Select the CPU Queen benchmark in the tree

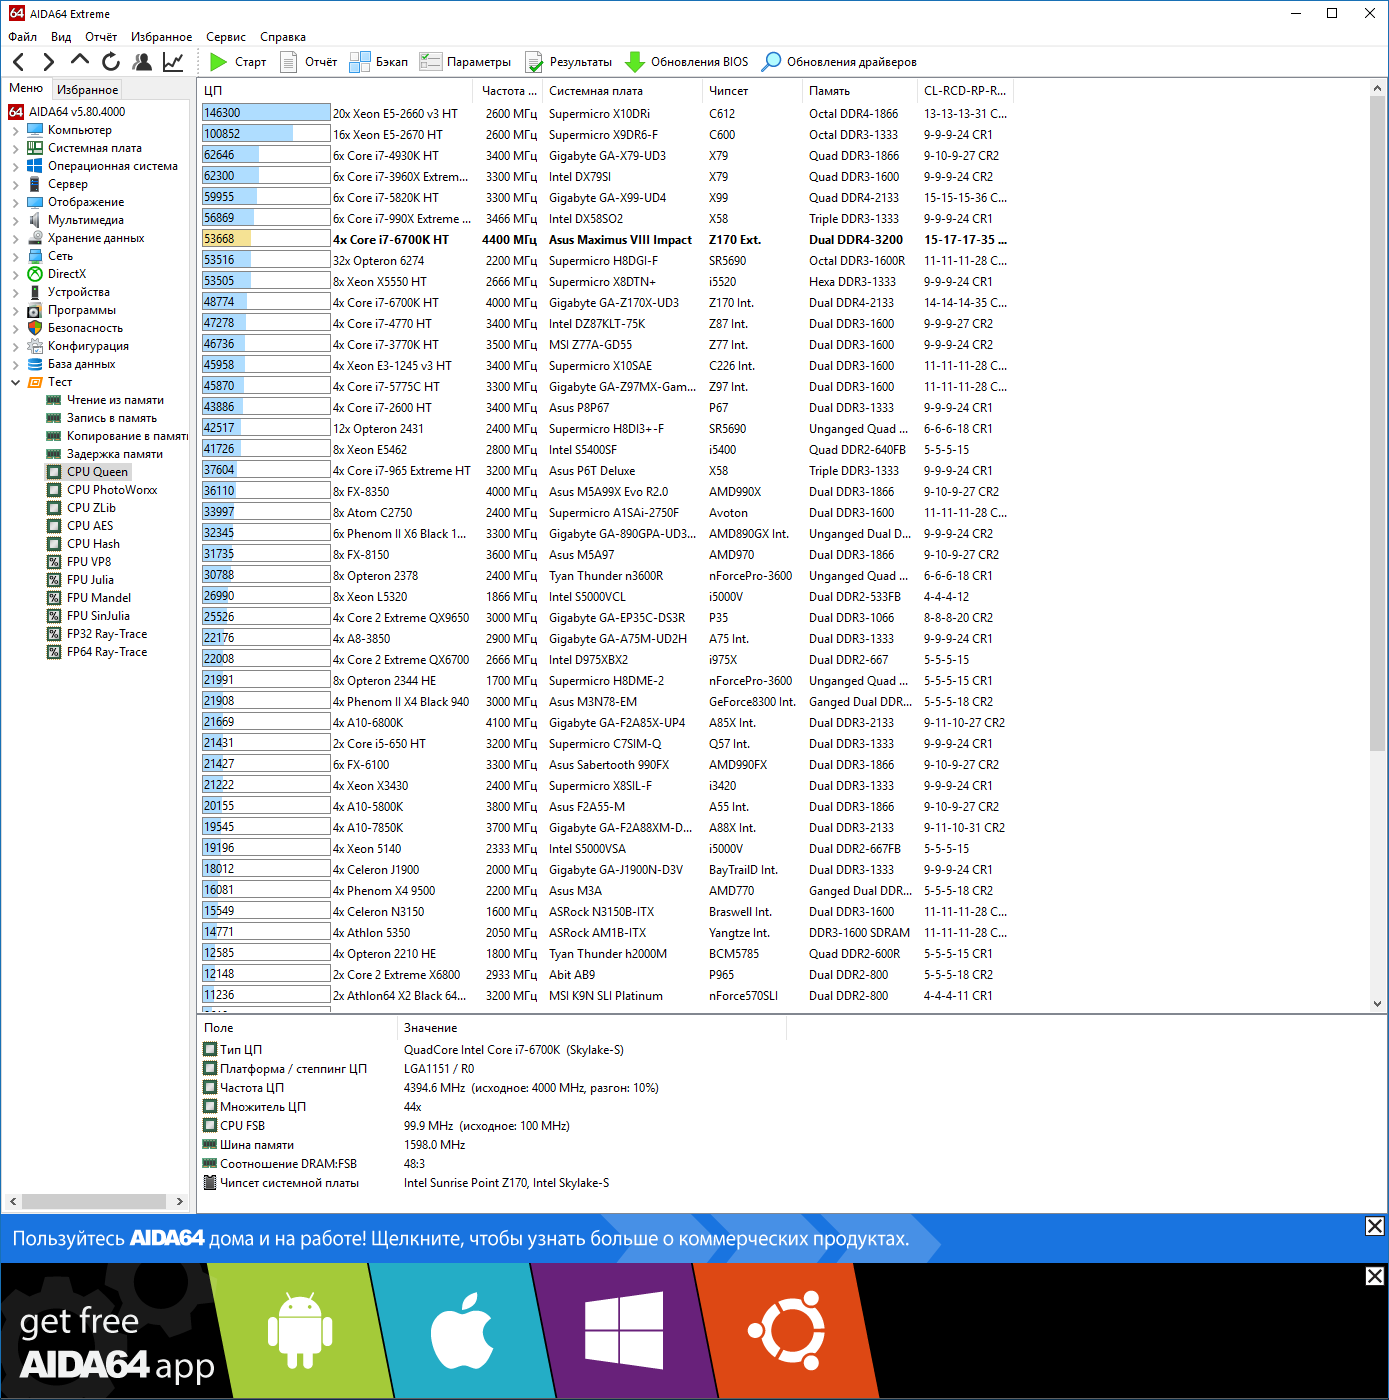point(97,472)
